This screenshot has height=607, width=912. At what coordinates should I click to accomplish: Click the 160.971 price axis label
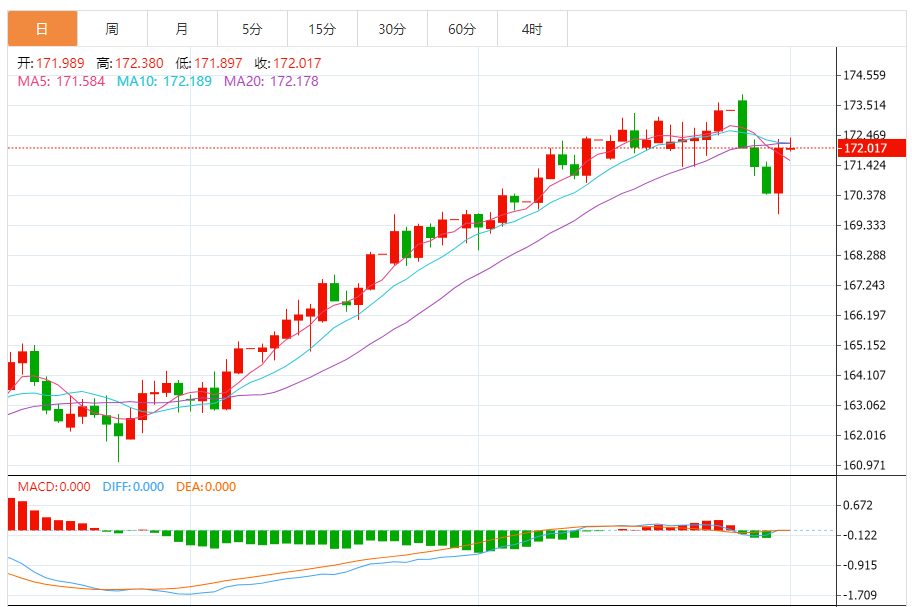[865, 465]
